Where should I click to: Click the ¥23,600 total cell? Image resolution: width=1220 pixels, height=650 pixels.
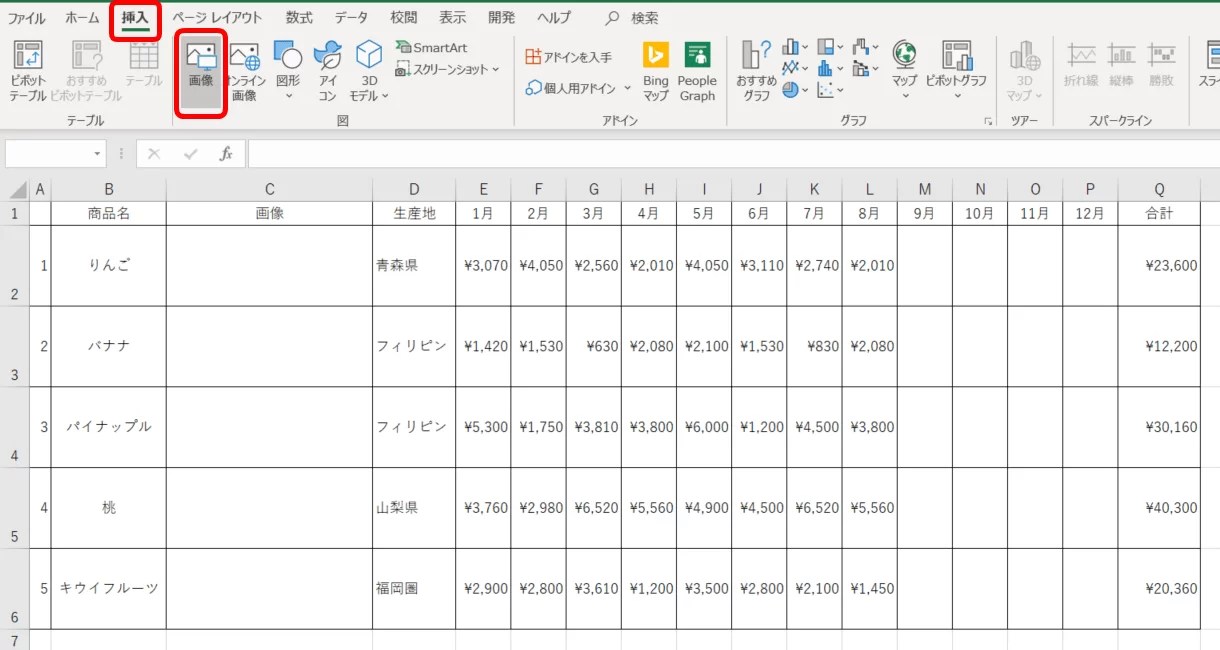(x=1159, y=265)
